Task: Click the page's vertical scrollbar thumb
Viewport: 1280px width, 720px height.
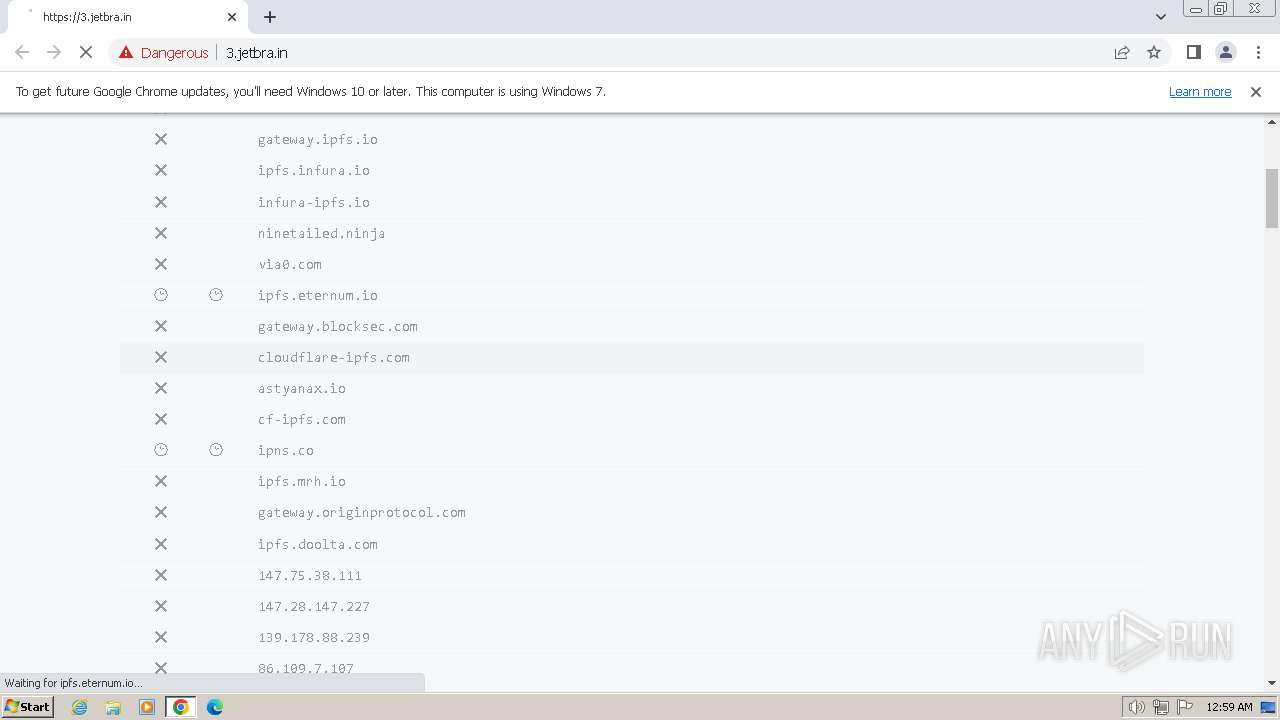Action: [1272, 198]
